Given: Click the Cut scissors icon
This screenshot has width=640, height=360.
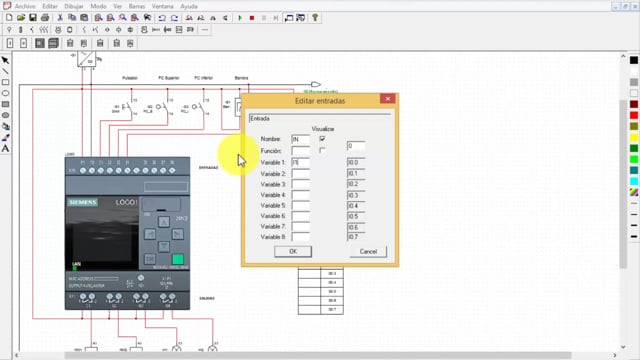Looking at the screenshot, I should 60,18.
